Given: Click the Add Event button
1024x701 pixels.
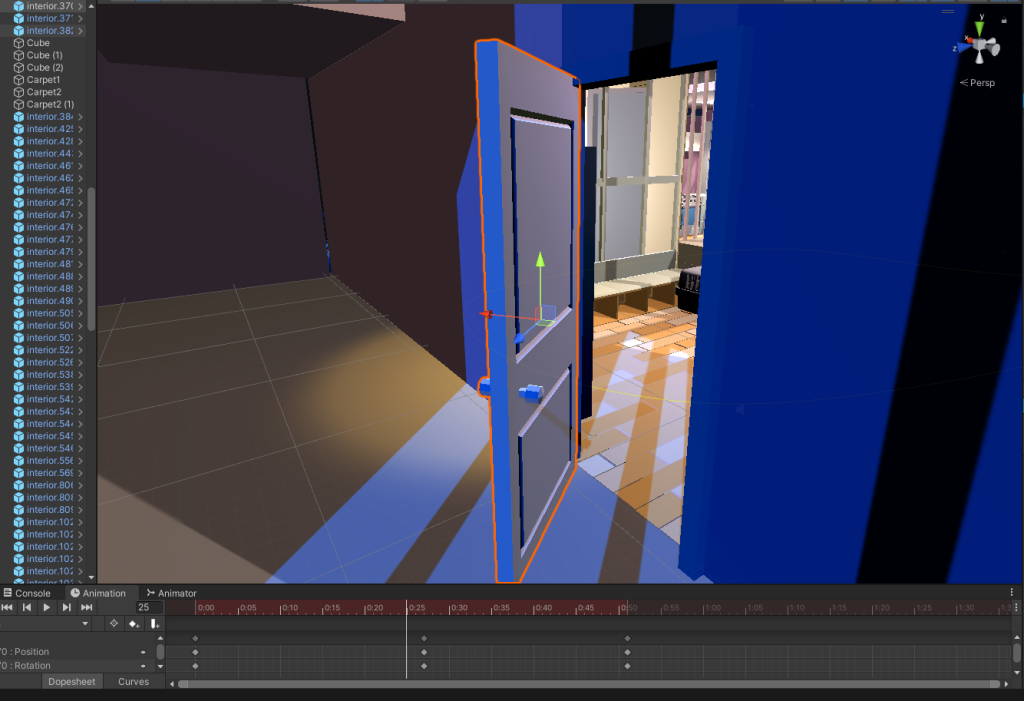Looking at the screenshot, I should coord(154,624).
